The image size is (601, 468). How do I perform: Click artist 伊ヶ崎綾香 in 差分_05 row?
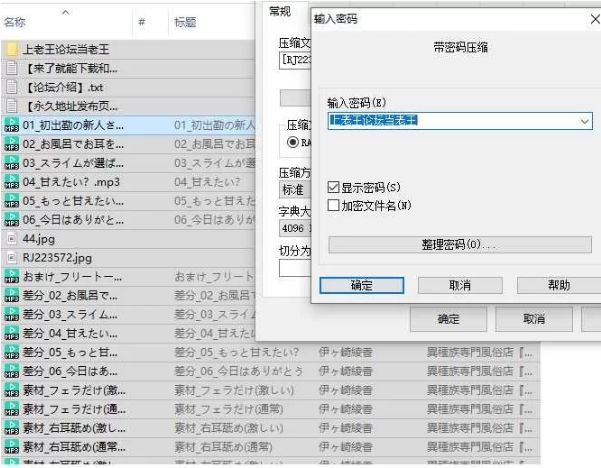[x=345, y=352]
